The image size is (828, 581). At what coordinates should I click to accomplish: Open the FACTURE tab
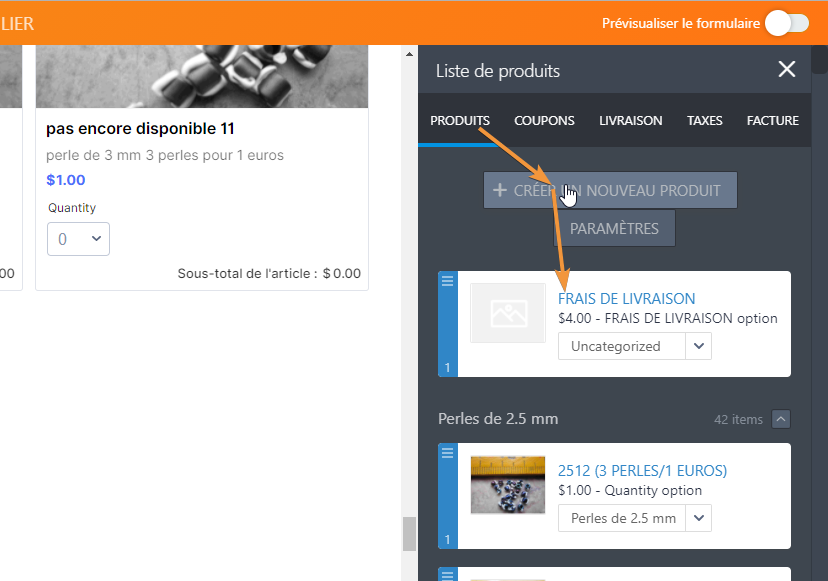pyautogui.click(x=772, y=120)
